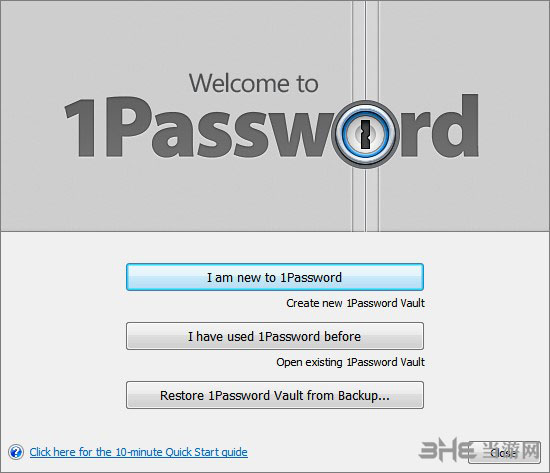The width and height of the screenshot is (550, 473).
Task: Click the 'I am new to 1Password' button
Action: [275, 277]
